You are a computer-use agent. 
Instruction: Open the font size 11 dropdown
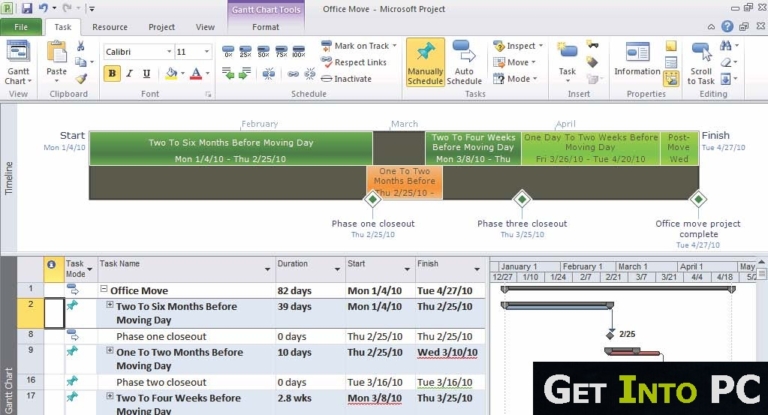click(207, 51)
